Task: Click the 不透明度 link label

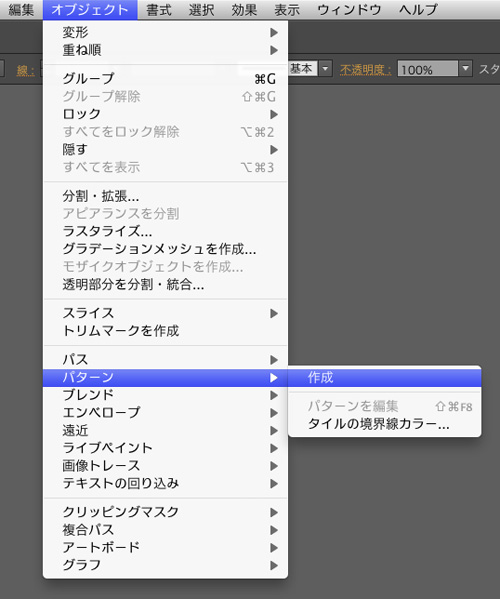Action: [366, 70]
